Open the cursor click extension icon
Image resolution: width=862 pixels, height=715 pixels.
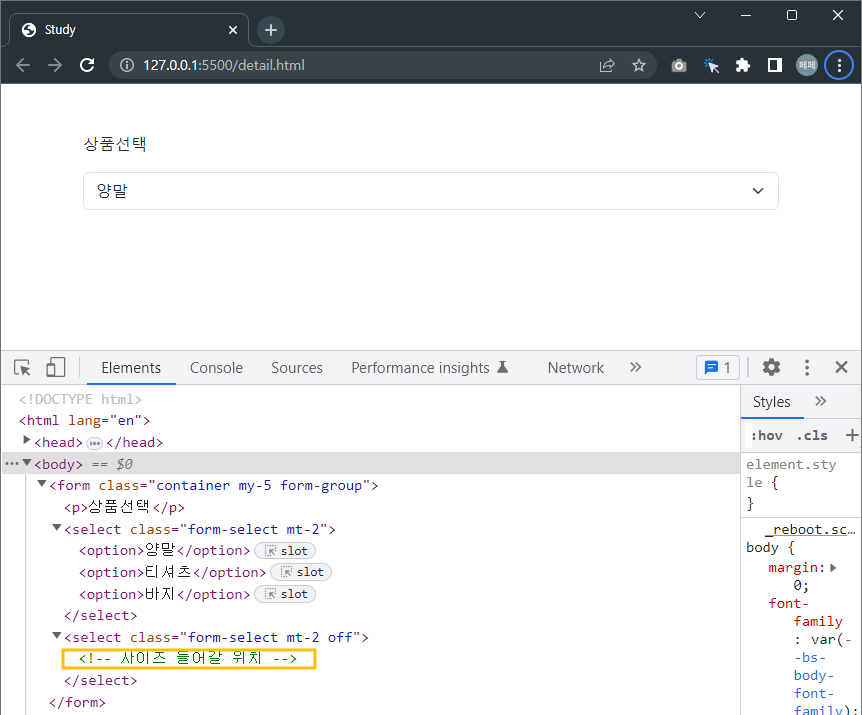pyautogui.click(x=711, y=65)
